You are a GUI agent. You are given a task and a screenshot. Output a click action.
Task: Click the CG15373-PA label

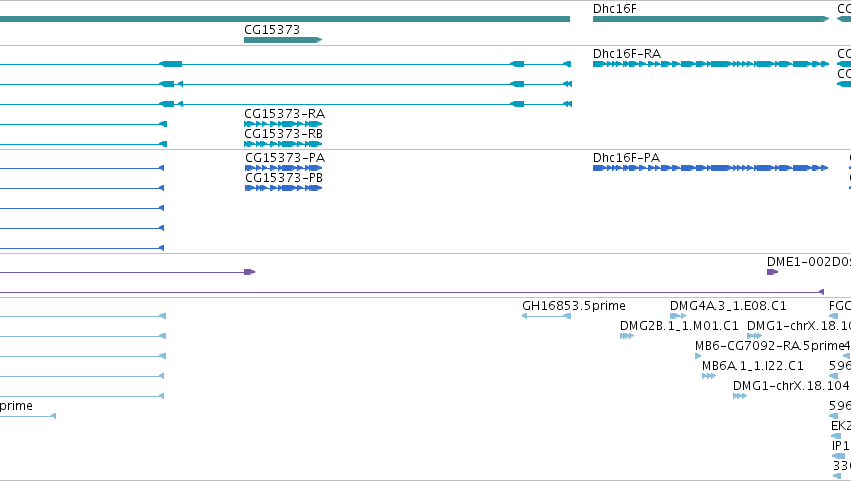[285, 158]
